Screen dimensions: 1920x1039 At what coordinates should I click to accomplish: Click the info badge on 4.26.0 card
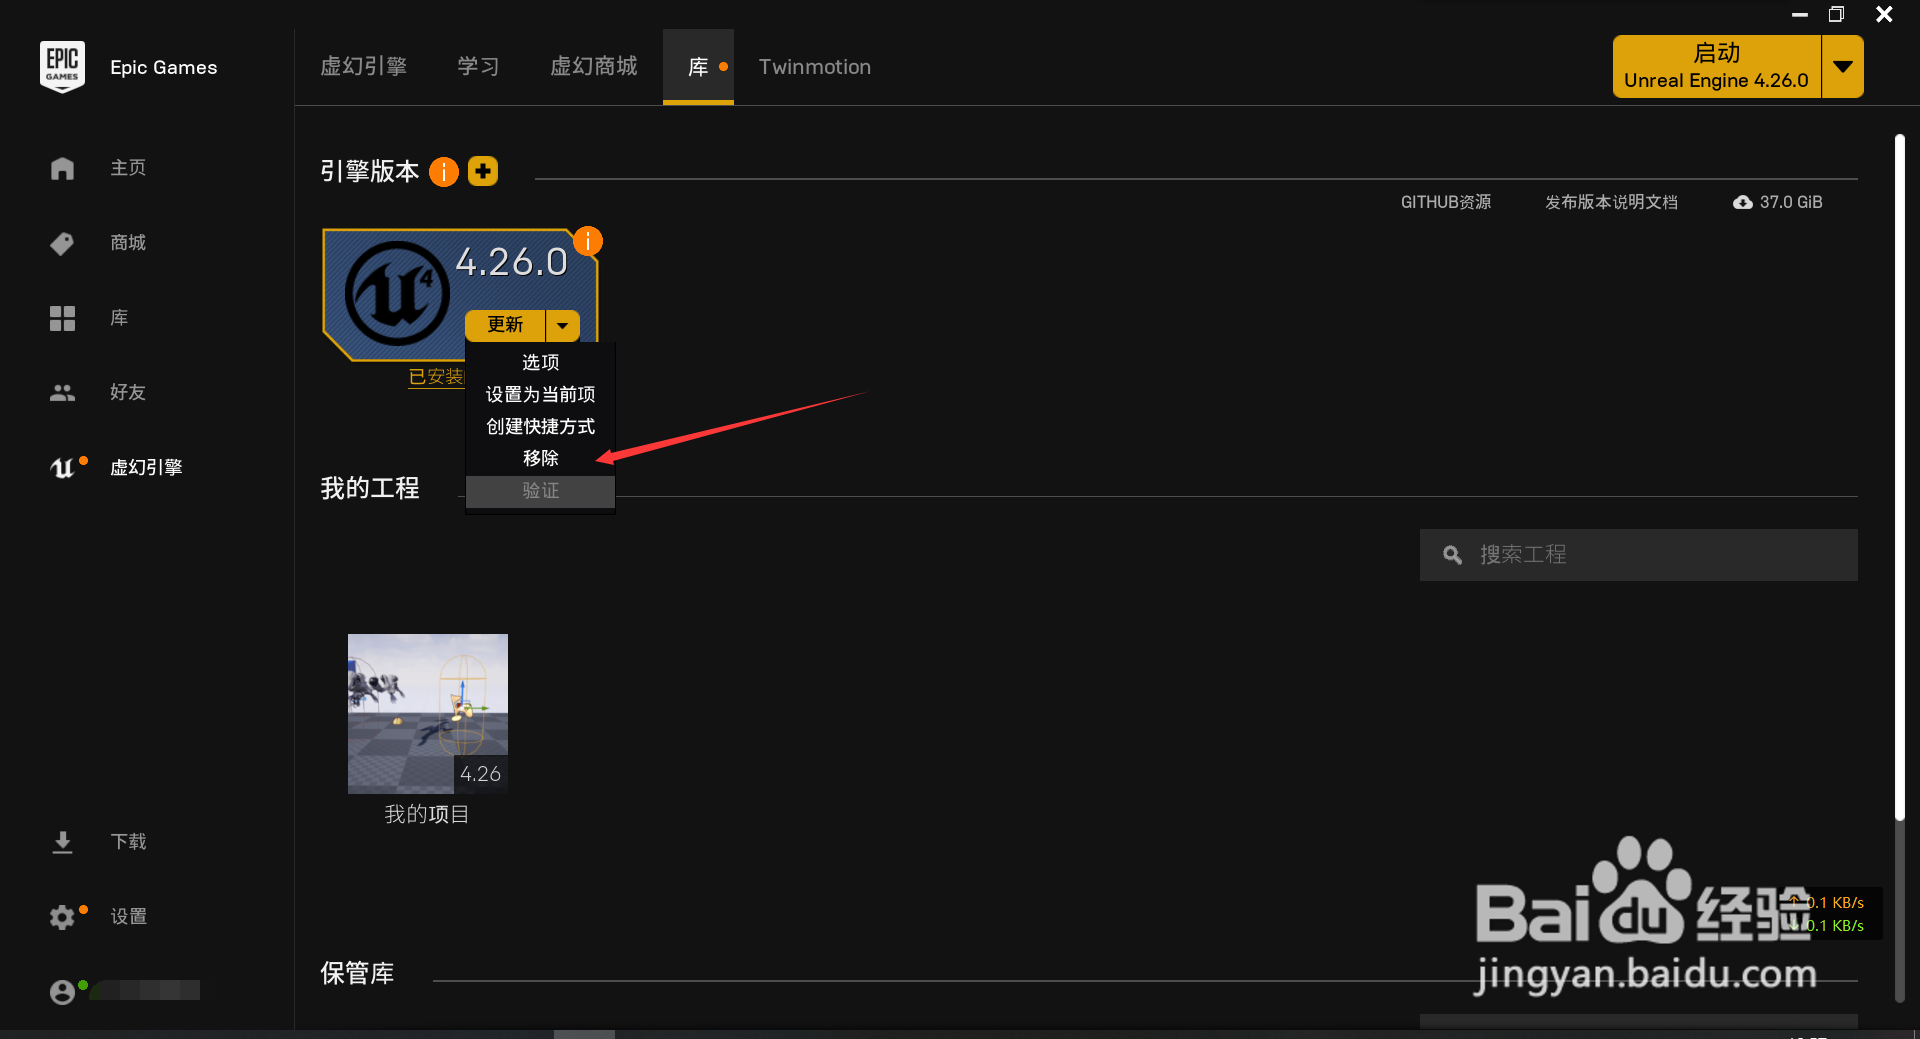588,241
